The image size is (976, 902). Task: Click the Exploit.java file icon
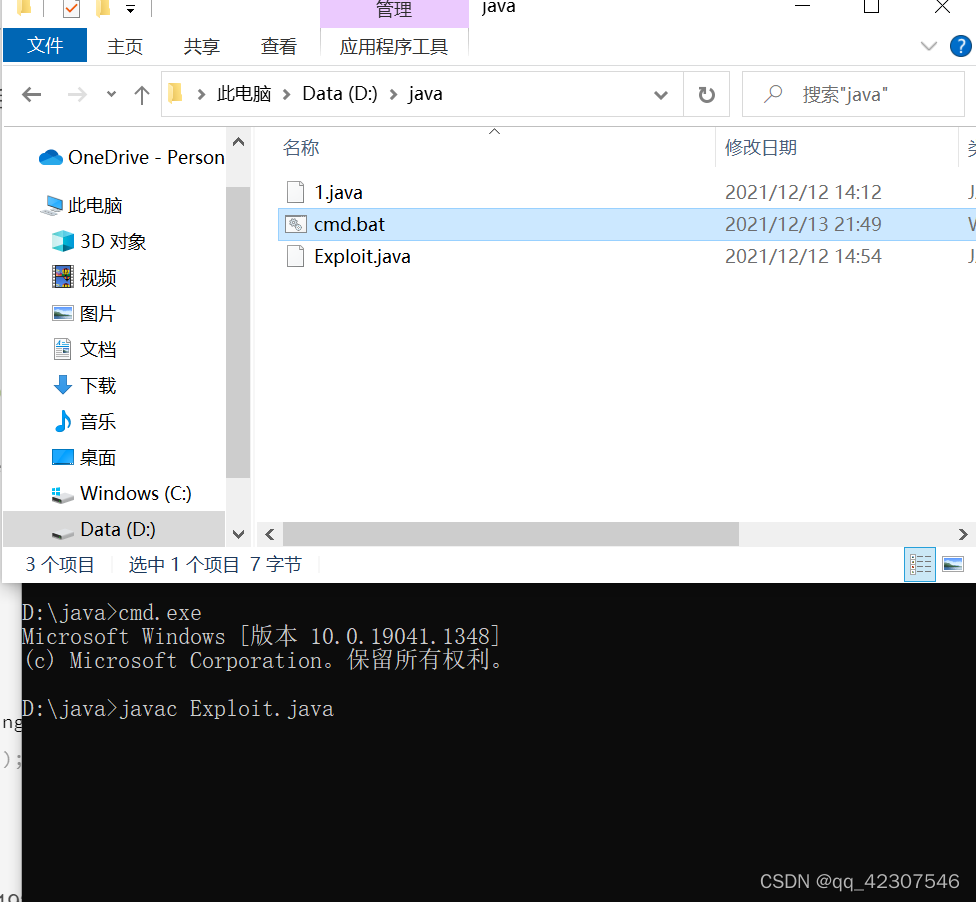point(296,256)
